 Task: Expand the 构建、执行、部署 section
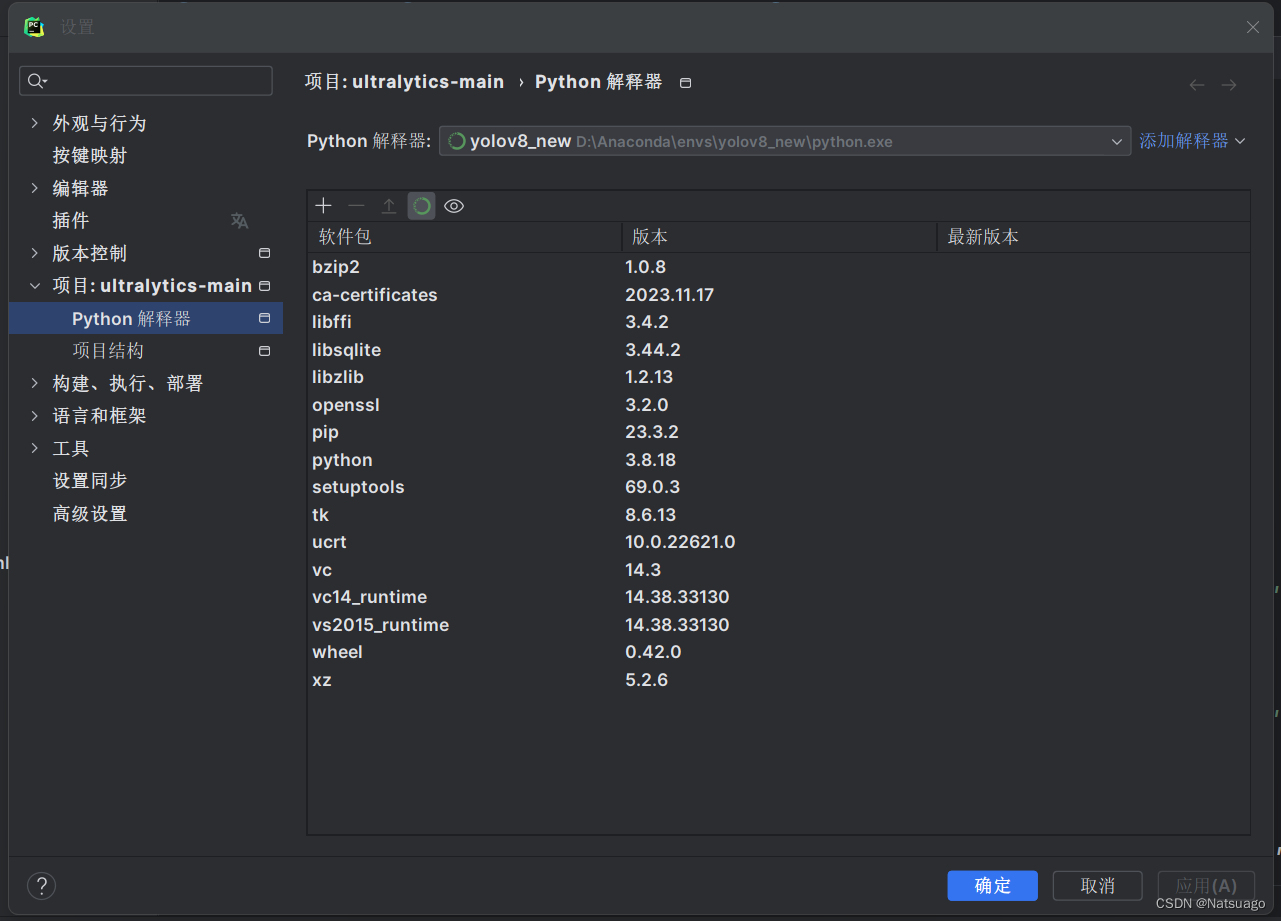(34, 383)
